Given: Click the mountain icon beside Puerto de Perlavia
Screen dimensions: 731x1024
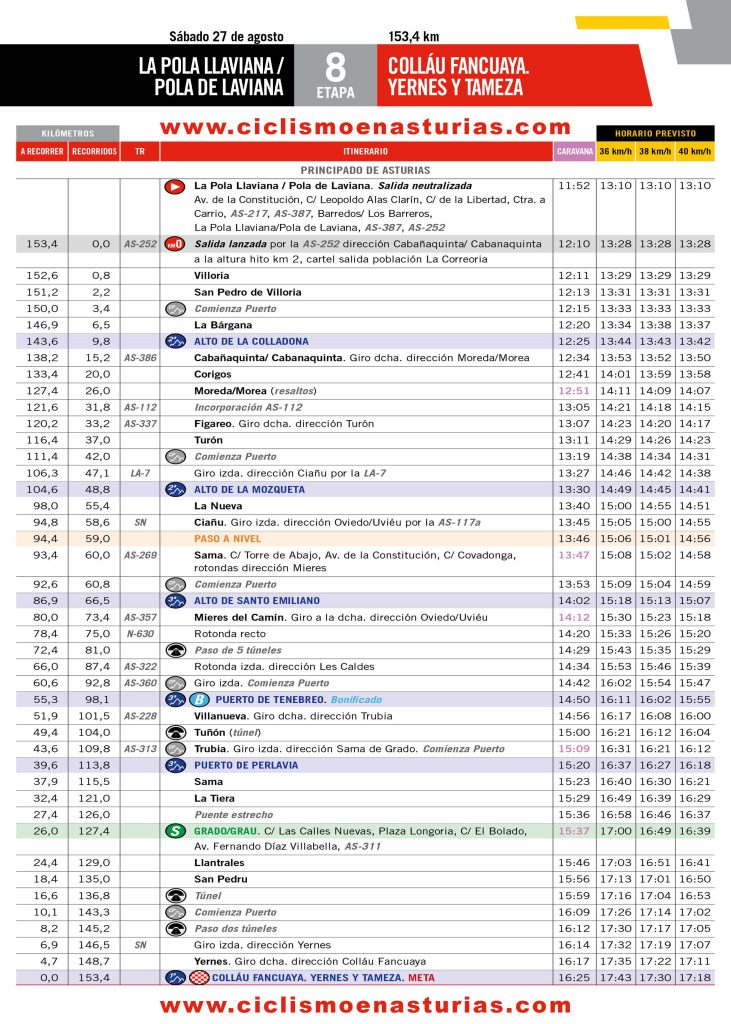Looking at the screenshot, I should [175, 765].
